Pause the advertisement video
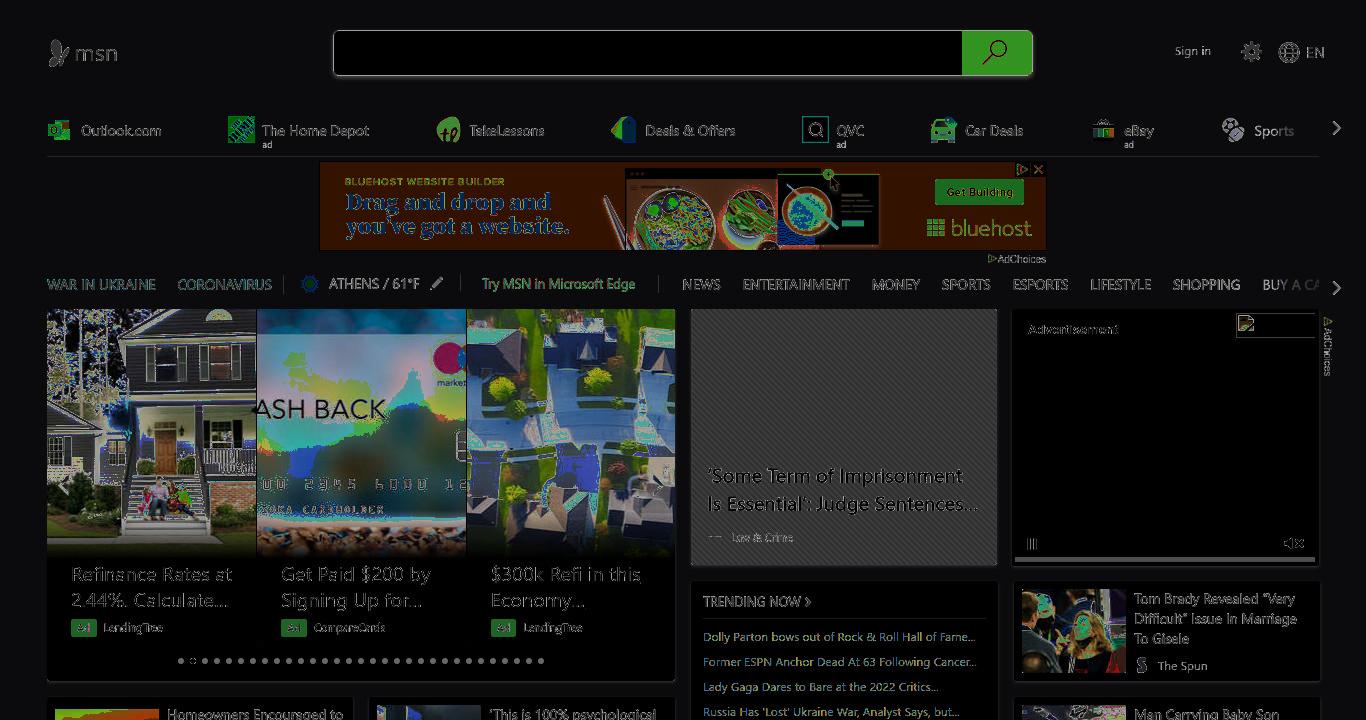 (1032, 544)
